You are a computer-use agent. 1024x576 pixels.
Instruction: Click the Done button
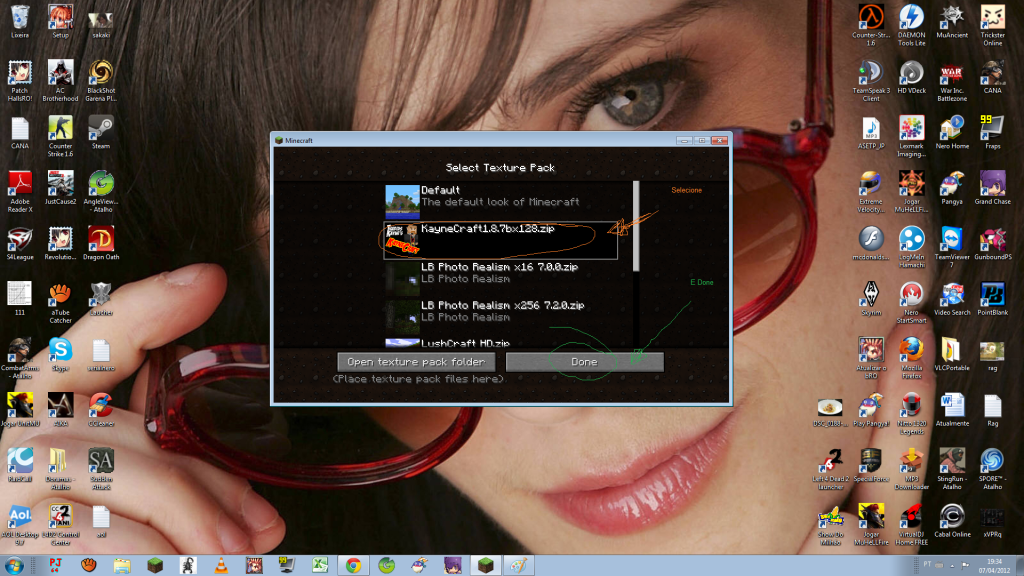[x=584, y=362]
